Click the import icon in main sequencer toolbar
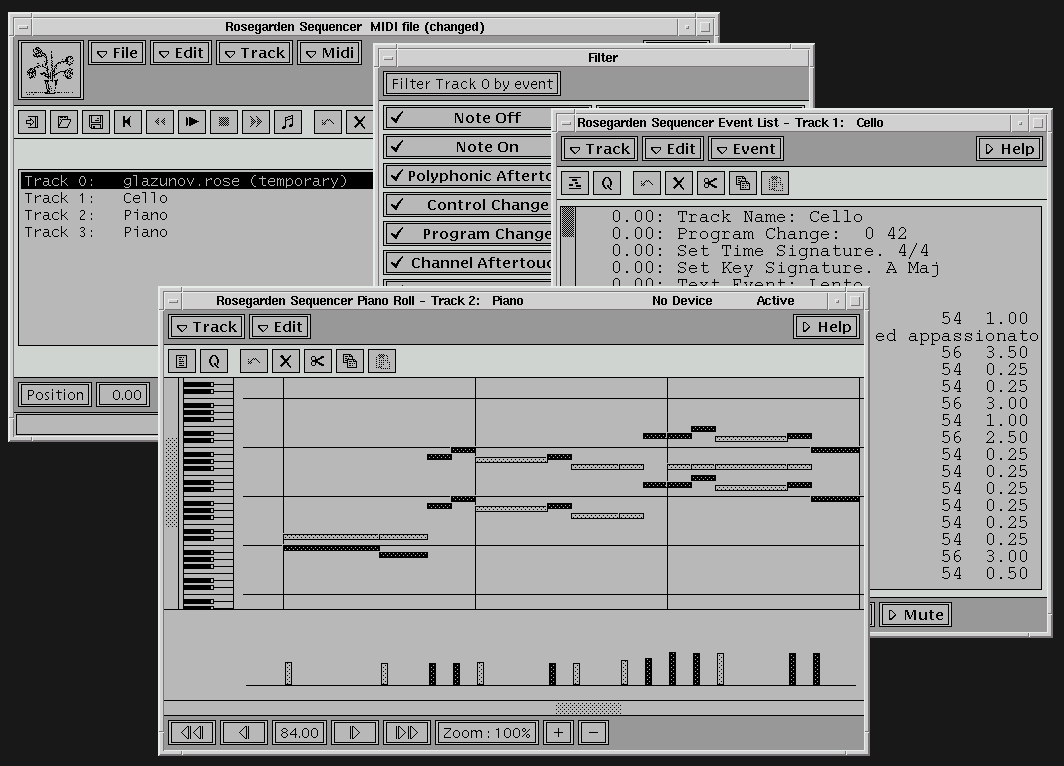Viewport: 1064px width, 766px height. point(32,122)
